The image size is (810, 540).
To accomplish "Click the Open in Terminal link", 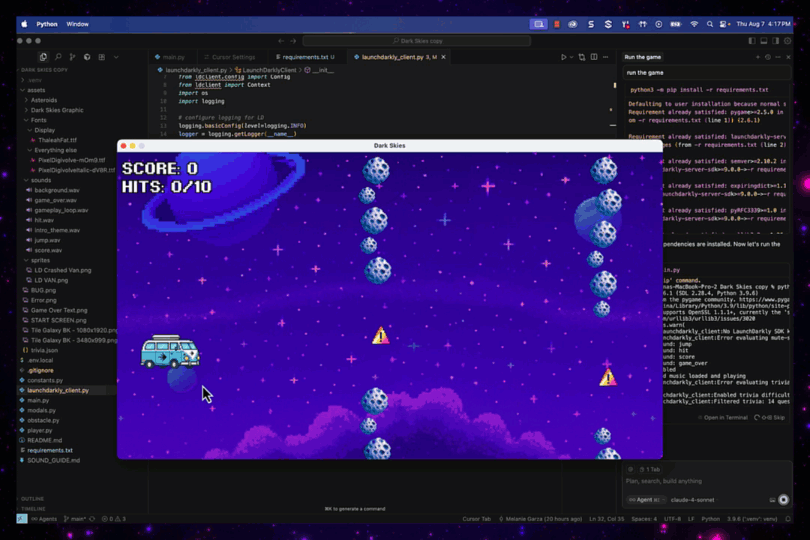I will pyautogui.click(x=725, y=417).
